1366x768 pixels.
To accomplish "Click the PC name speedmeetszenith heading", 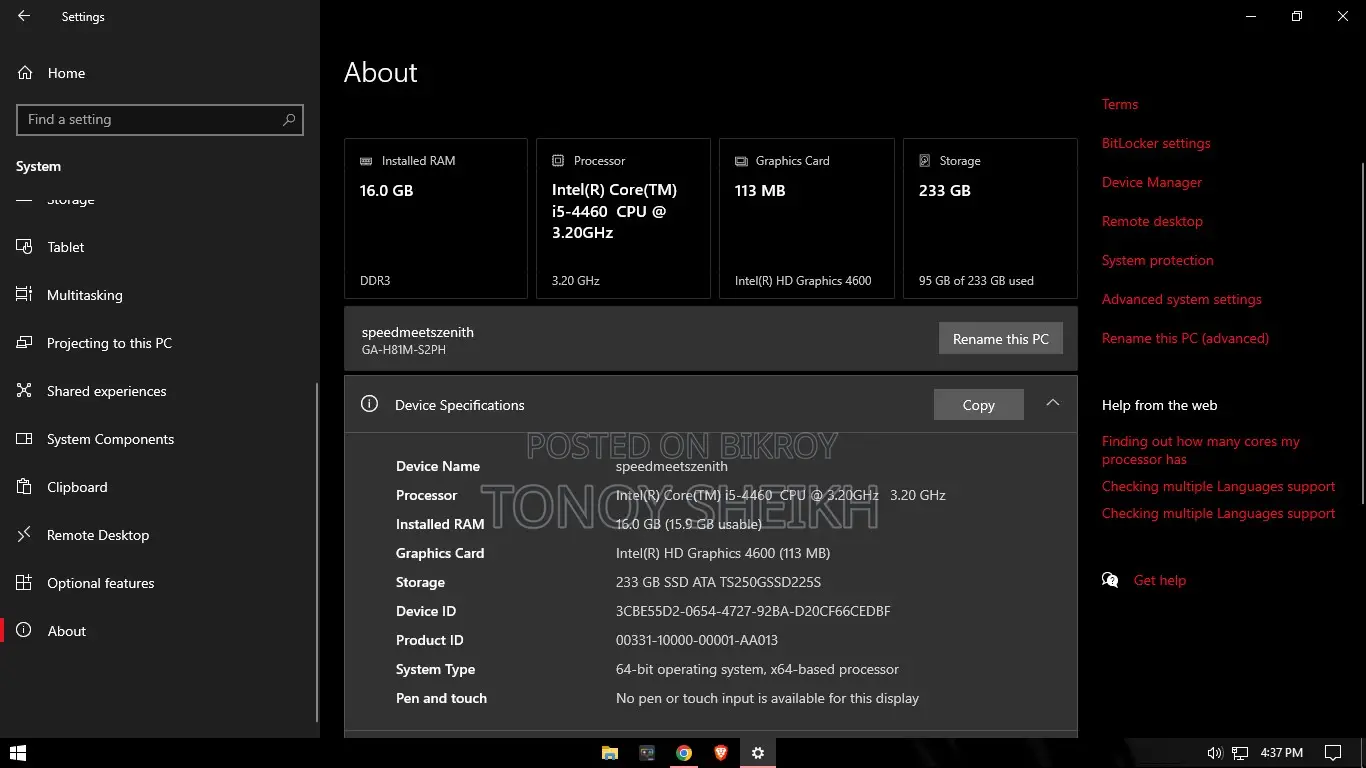I will [418, 332].
